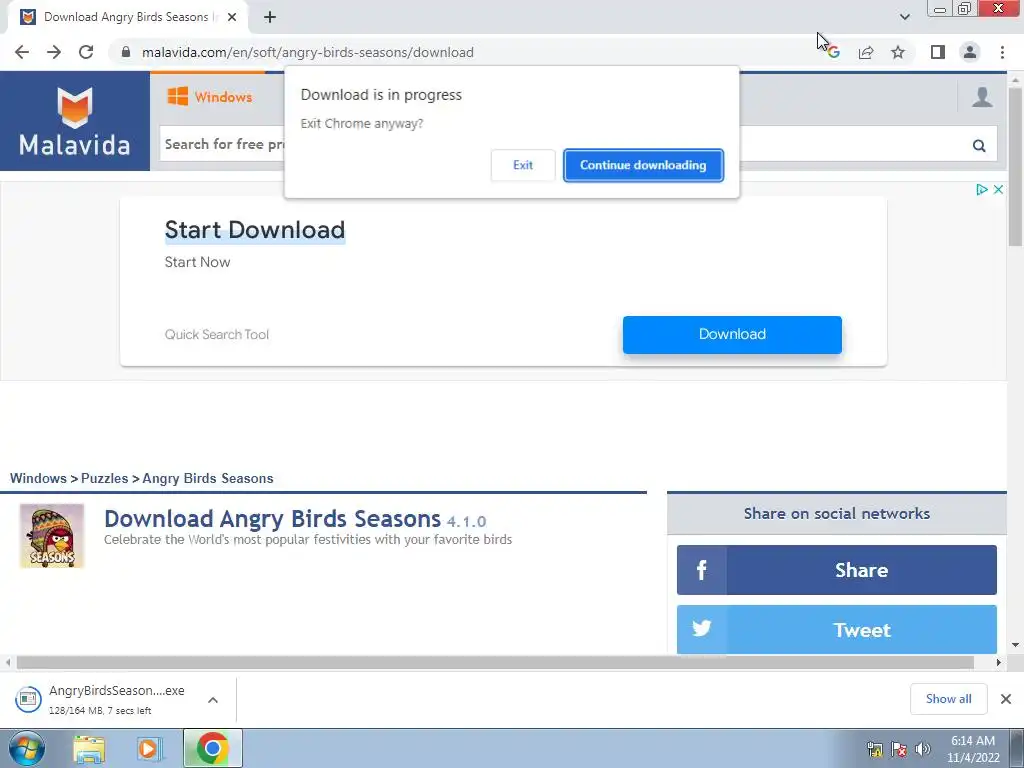Click the Malavida user account icon
Image resolution: width=1024 pixels, height=768 pixels.
982,97
